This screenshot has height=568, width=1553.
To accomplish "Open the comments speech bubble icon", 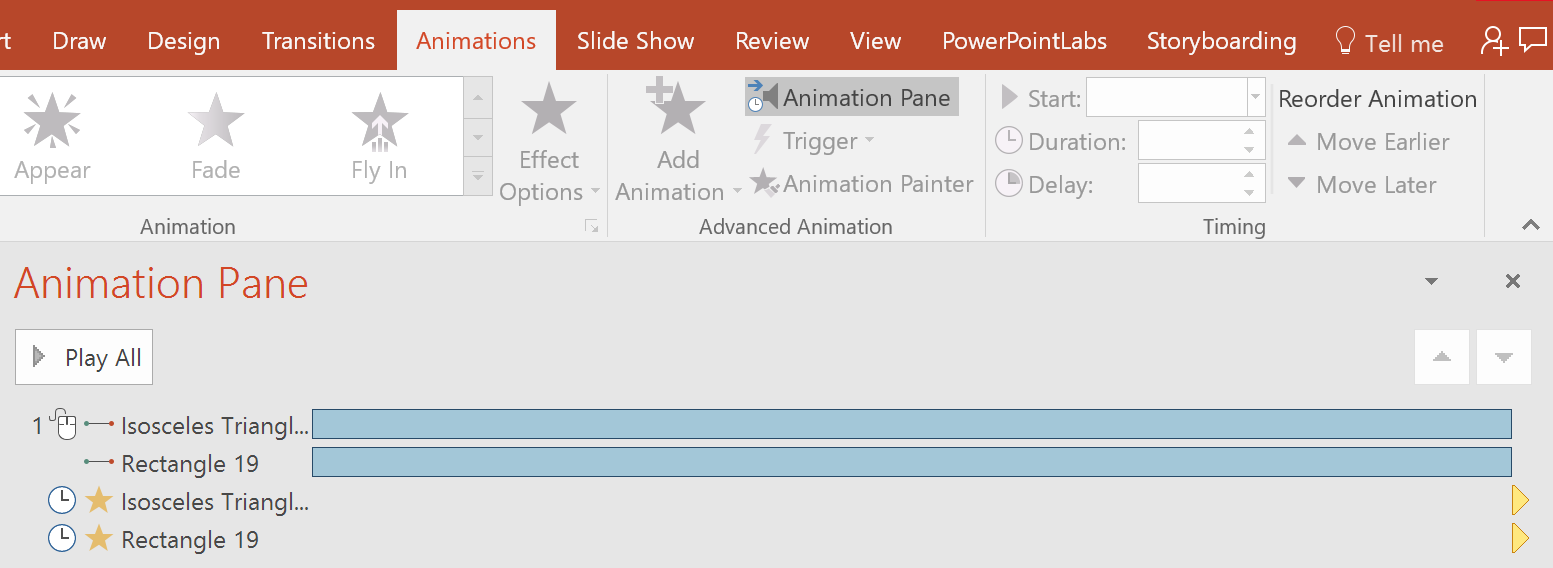I will 1532,41.
